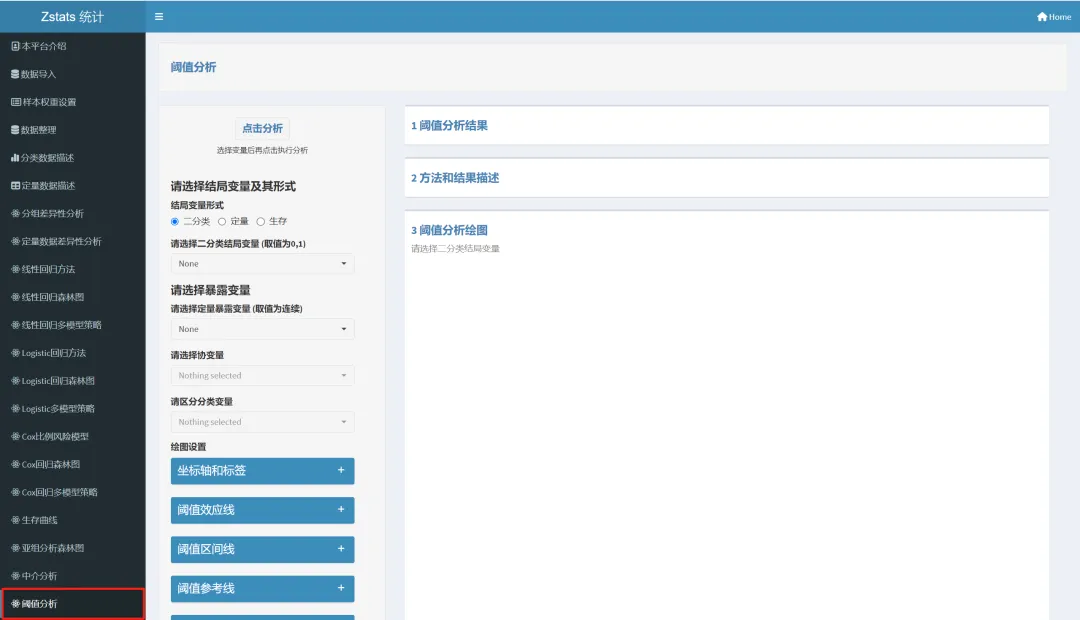Image resolution: width=1080 pixels, height=620 pixels.
Task: Open the 定量暴露变量 None dropdown
Action: click(x=262, y=329)
